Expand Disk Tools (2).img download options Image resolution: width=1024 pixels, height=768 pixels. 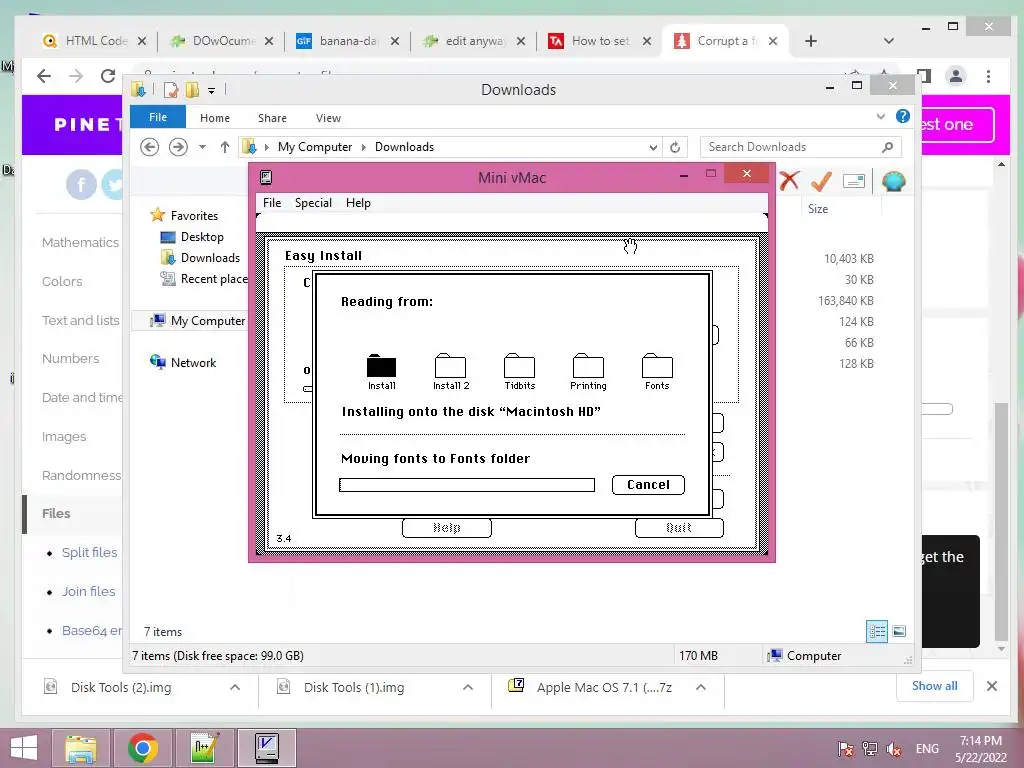pyautogui.click(x=235, y=687)
